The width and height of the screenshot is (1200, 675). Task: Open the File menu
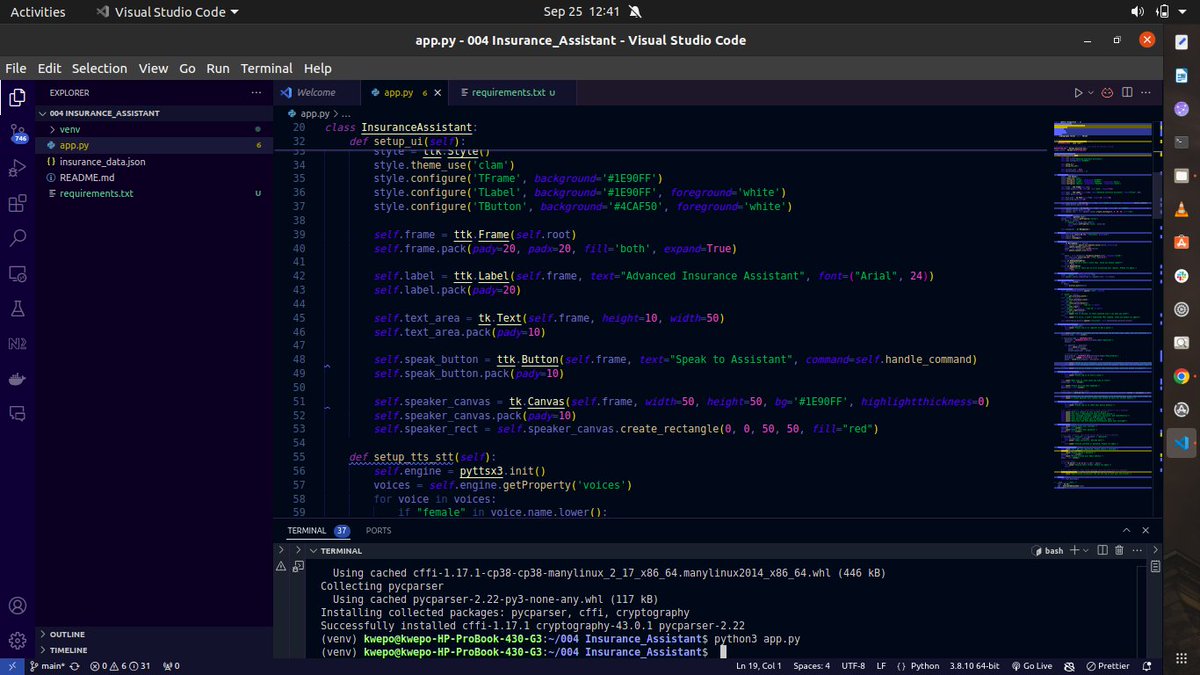(16, 68)
